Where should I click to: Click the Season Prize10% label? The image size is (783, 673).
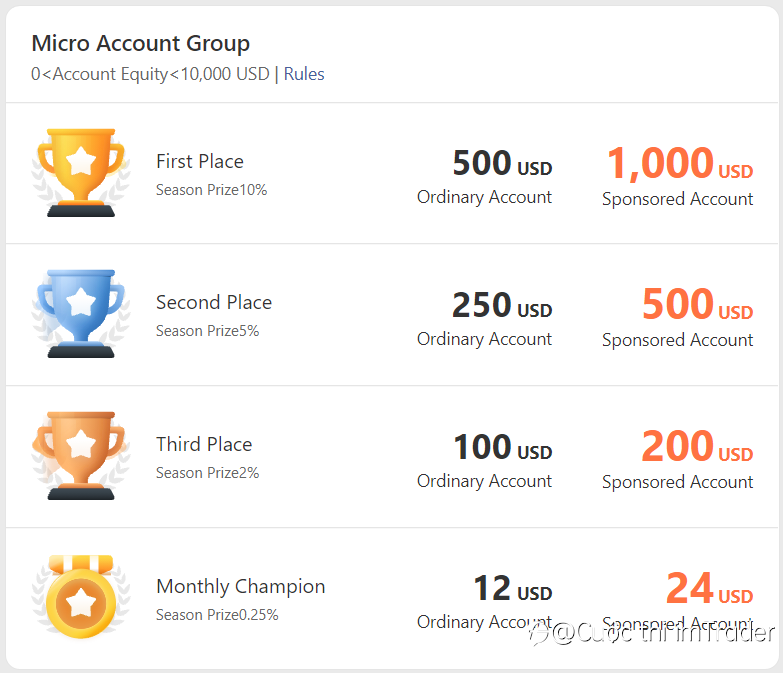pyautogui.click(x=211, y=190)
